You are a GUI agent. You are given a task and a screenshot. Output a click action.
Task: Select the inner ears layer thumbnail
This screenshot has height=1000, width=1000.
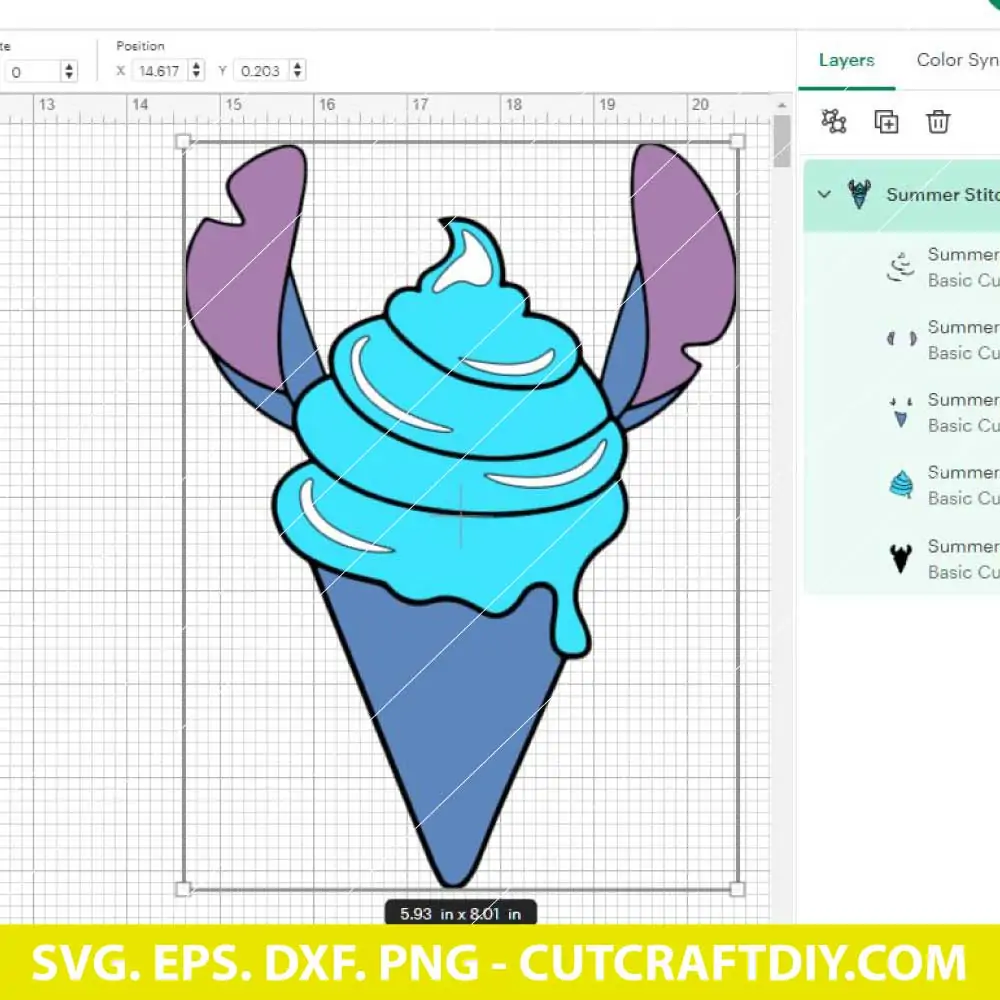click(901, 339)
